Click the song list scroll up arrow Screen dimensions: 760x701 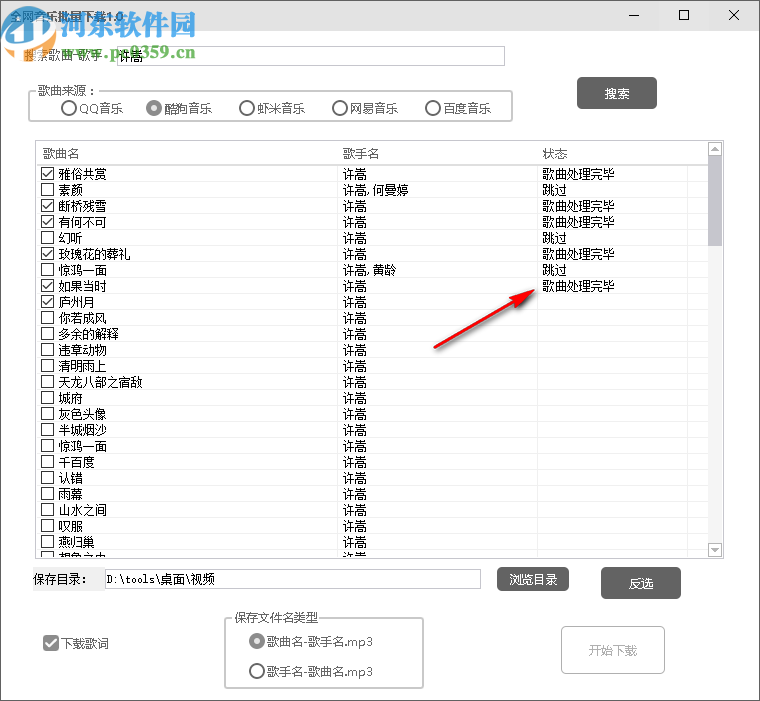714,149
